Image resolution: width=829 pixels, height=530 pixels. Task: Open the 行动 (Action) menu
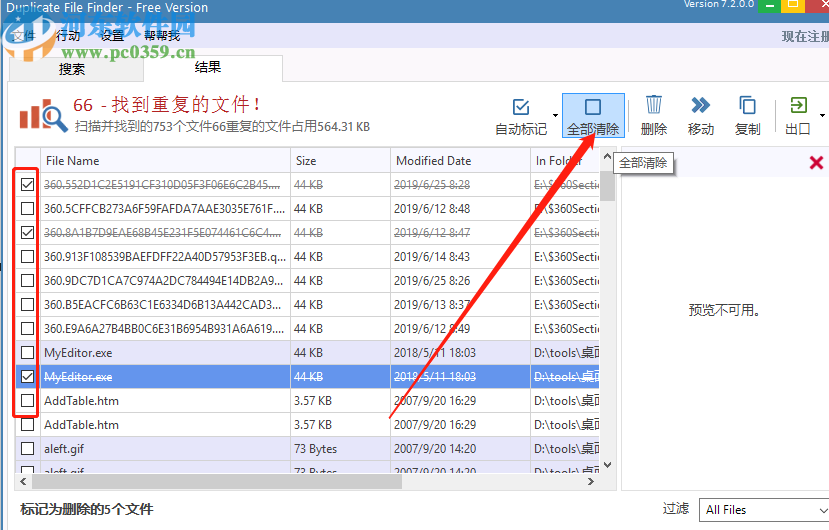click(x=68, y=36)
